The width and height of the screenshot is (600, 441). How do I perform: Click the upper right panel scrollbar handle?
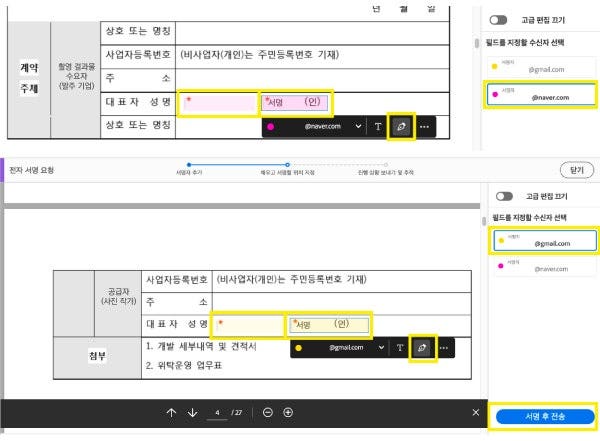click(477, 43)
